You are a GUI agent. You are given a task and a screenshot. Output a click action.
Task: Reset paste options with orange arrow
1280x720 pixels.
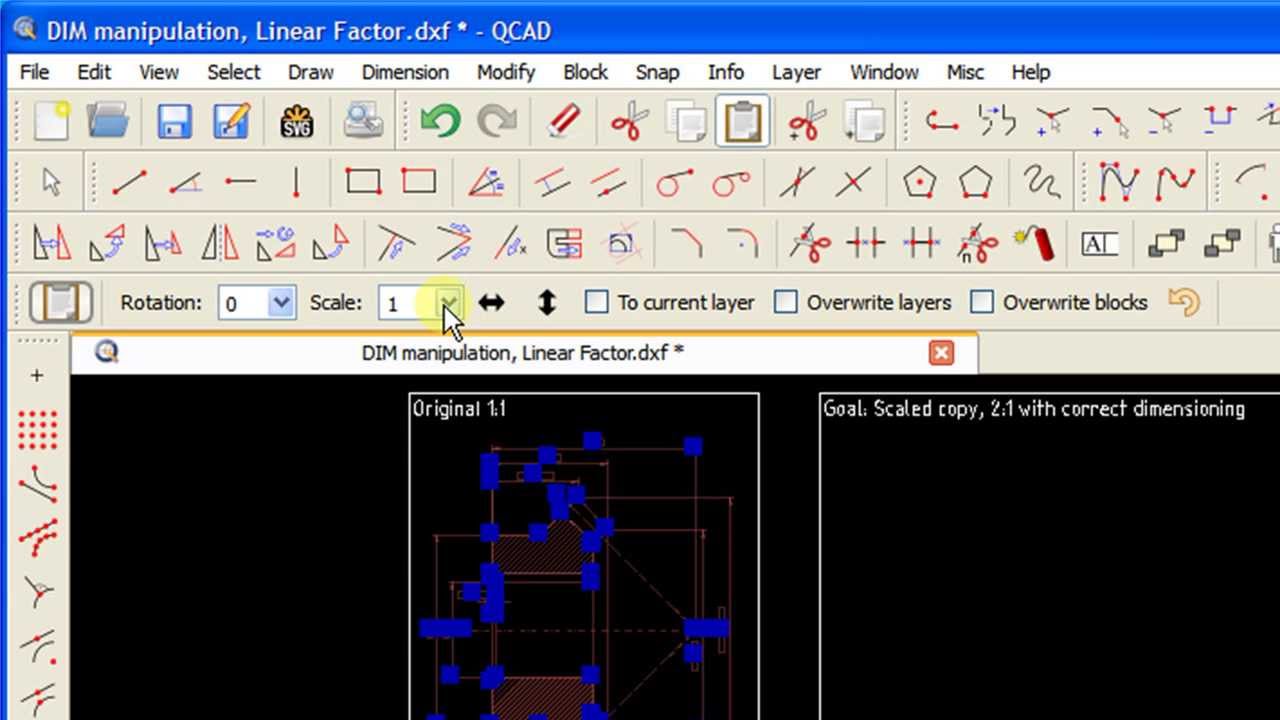pos(1184,302)
